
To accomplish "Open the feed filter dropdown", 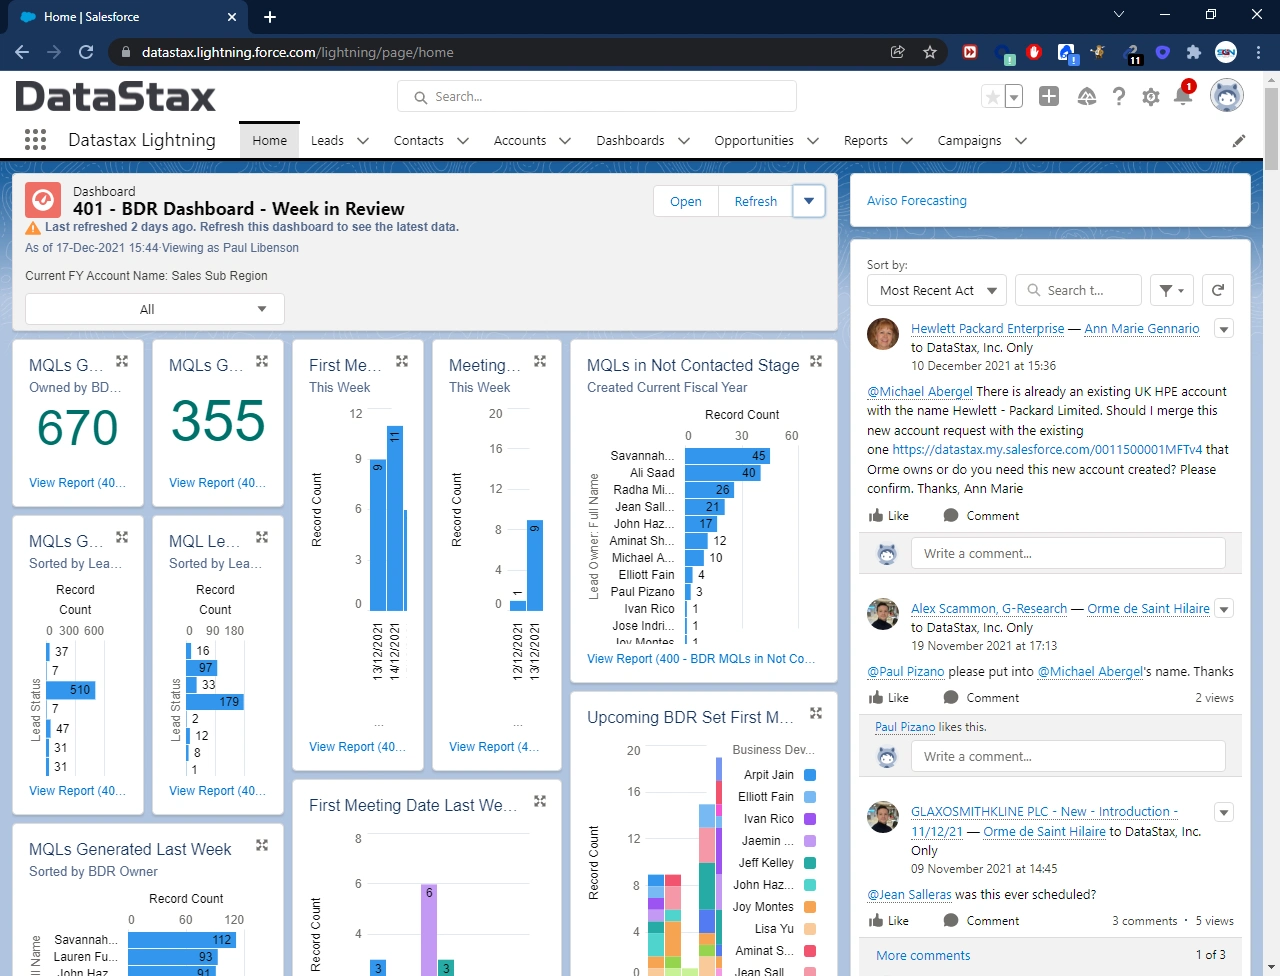I will point(1172,290).
